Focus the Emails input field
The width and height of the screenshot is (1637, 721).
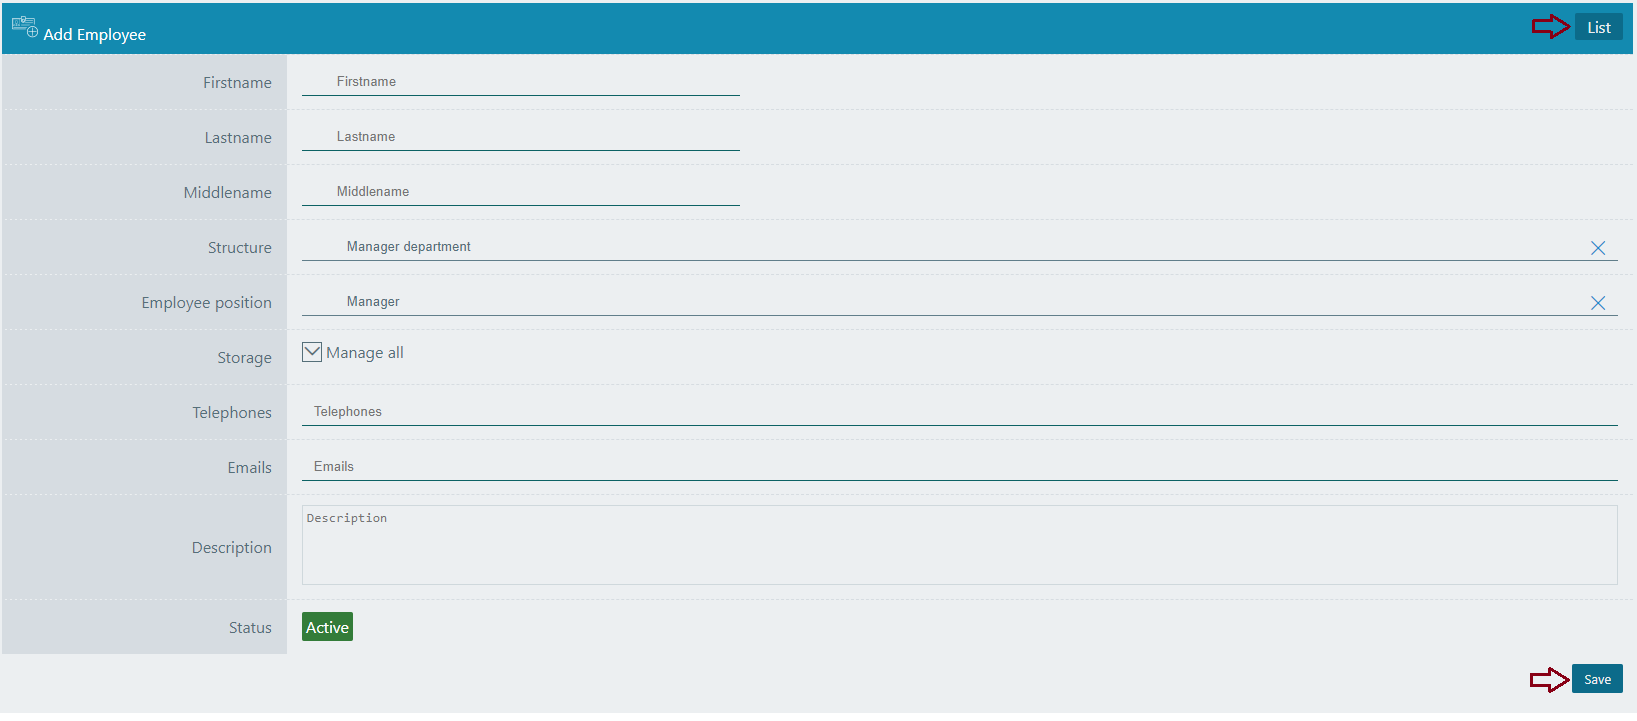[958, 467]
